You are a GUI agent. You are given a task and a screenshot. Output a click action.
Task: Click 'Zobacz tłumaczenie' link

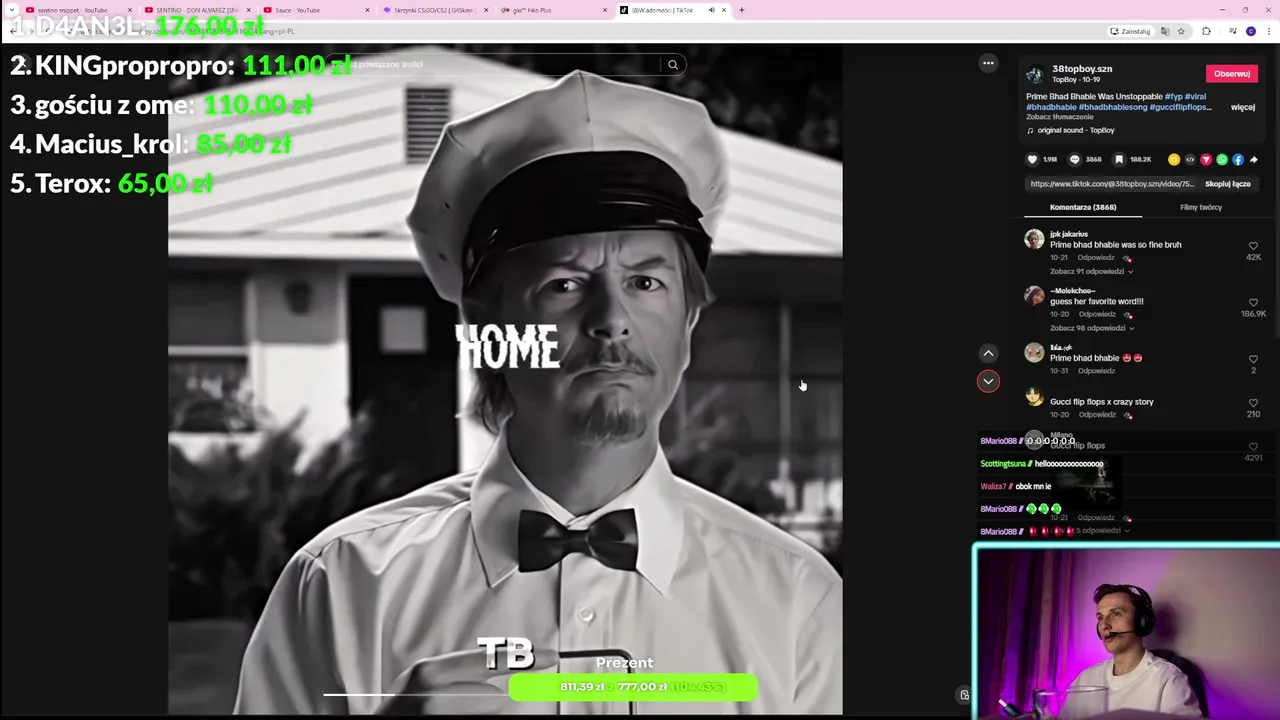click(x=1059, y=117)
